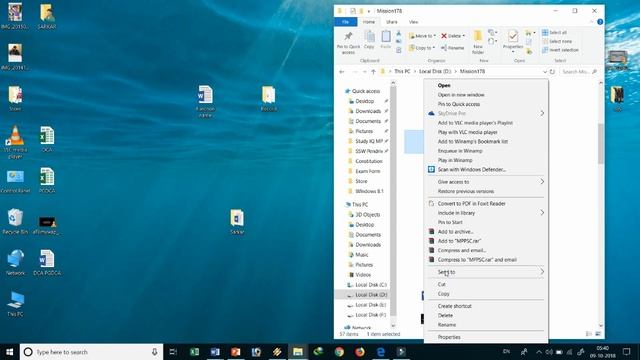Image resolution: width=640 pixels, height=360 pixels.
Task: Open Word from the taskbar
Action: 215,352
